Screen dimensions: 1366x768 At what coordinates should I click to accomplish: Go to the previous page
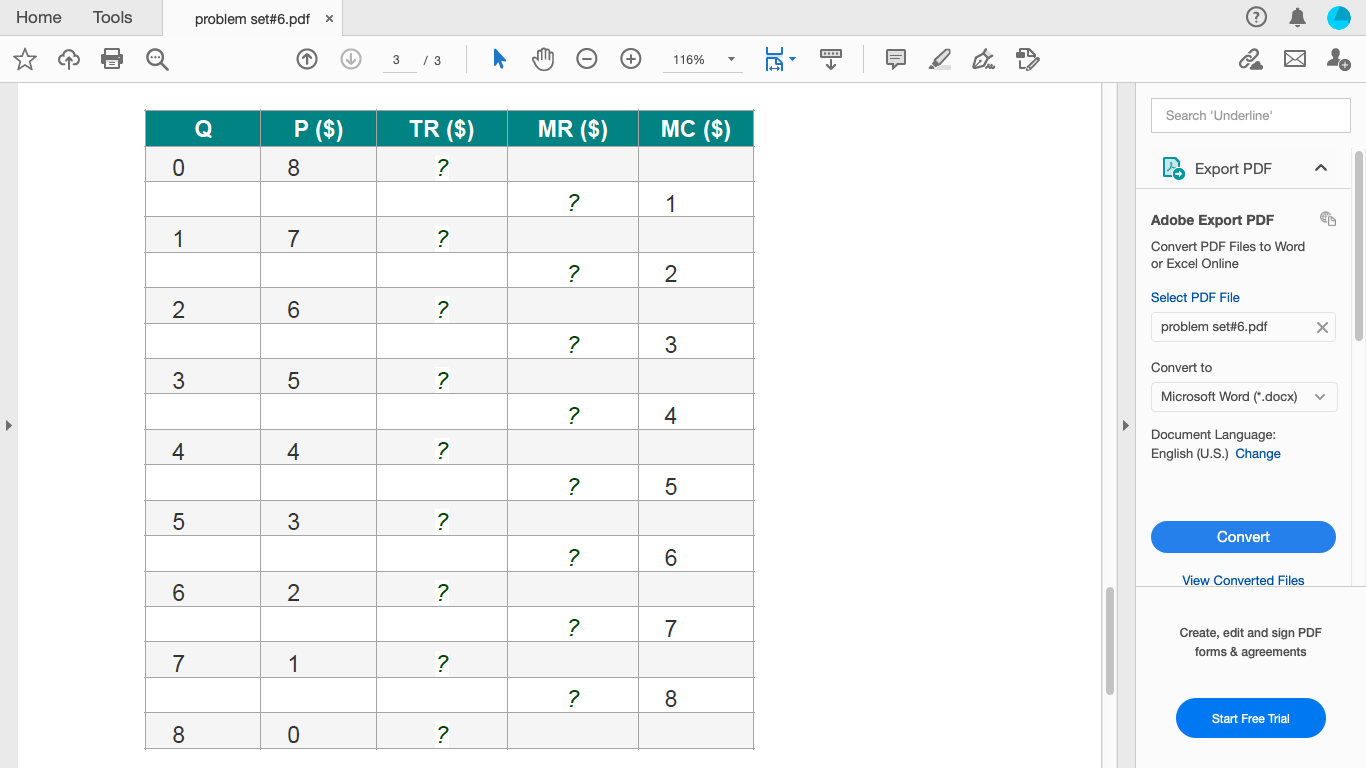coord(306,59)
